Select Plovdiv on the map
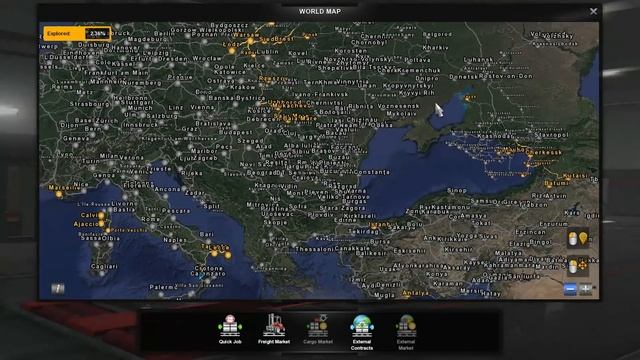This screenshot has width=640, height=360. pos(321,214)
